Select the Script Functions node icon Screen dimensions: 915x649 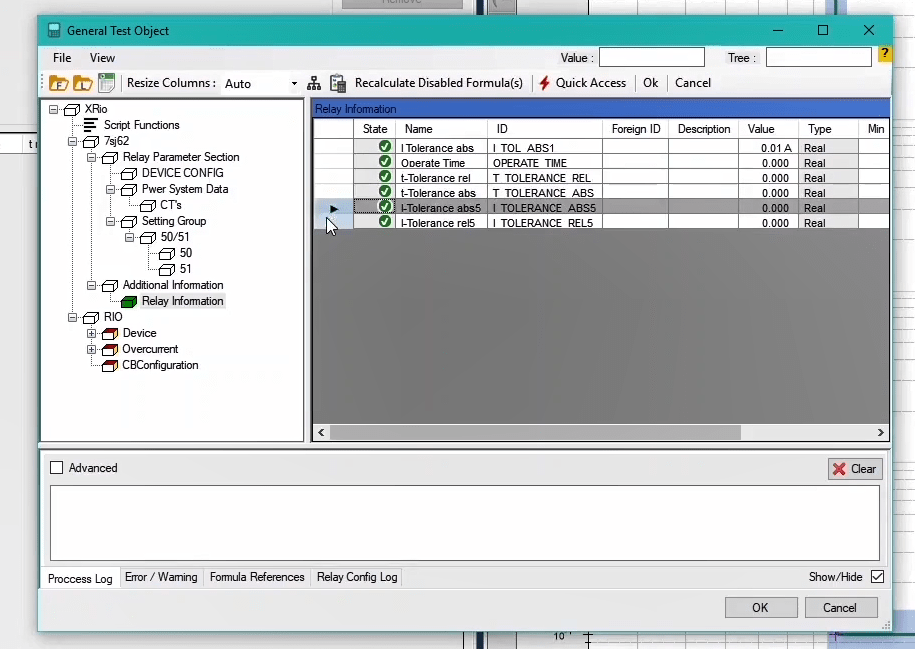click(91, 125)
